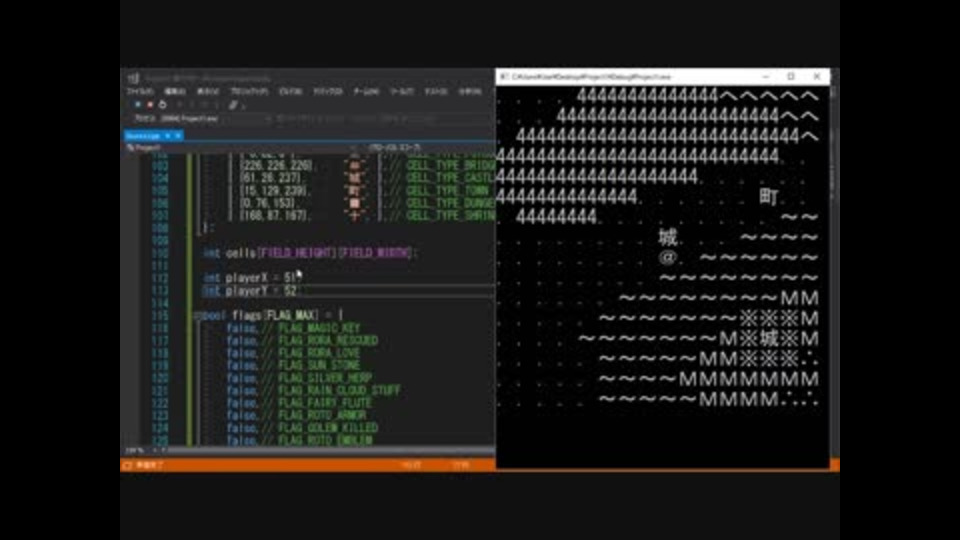This screenshot has width=960, height=540.
Task: Click the {15, 129, 239} CELL_TYPE_TOWN line
Action: click(x=367, y=190)
